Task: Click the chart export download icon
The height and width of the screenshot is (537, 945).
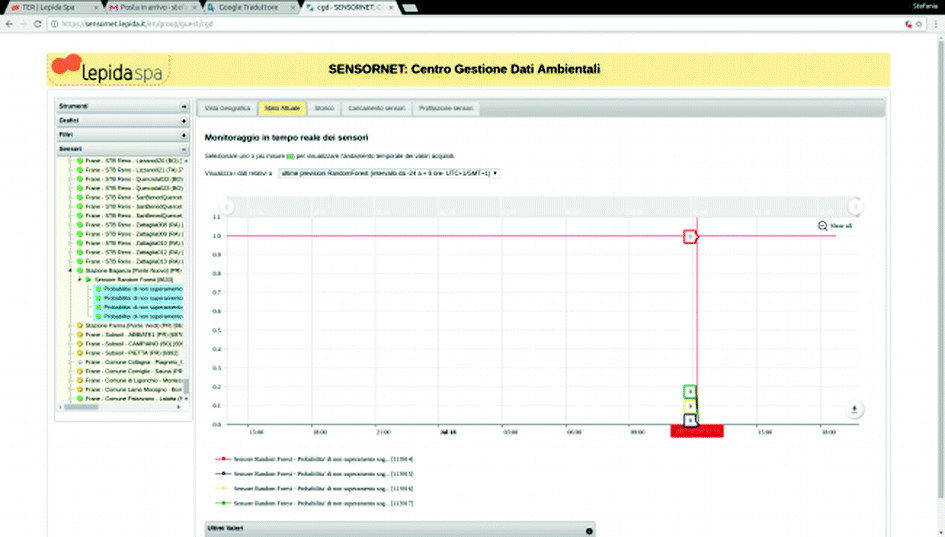Action: pos(854,409)
